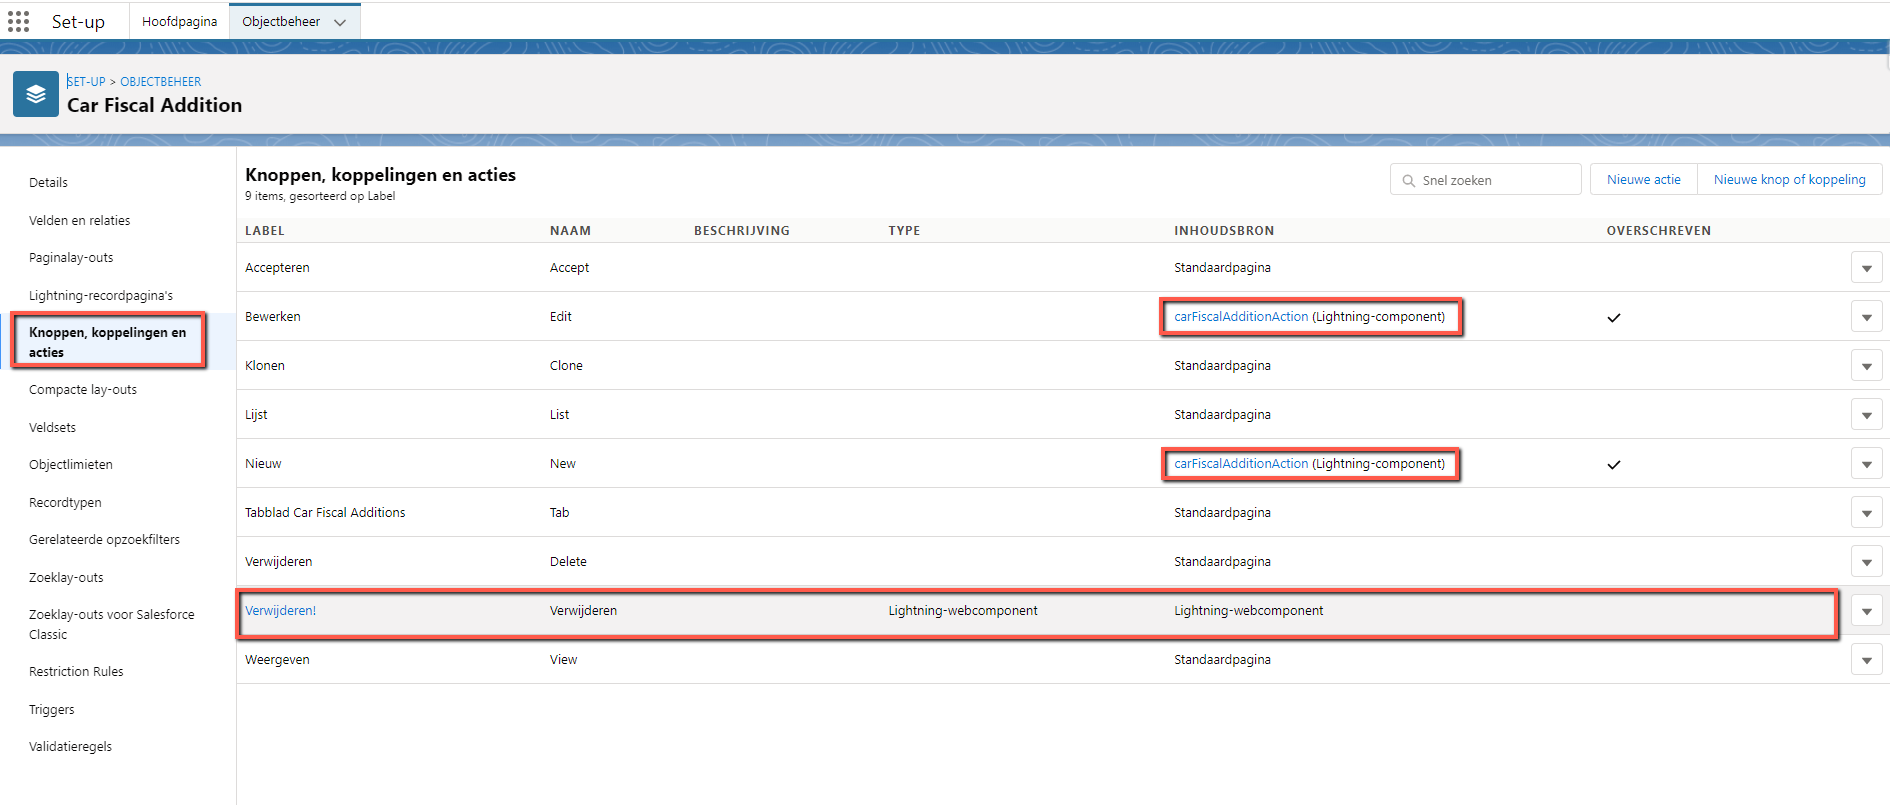Sort by the INHOUDSBRON column header
Viewport: 1890px width, 805px height.
click(x=1224, y=230)
